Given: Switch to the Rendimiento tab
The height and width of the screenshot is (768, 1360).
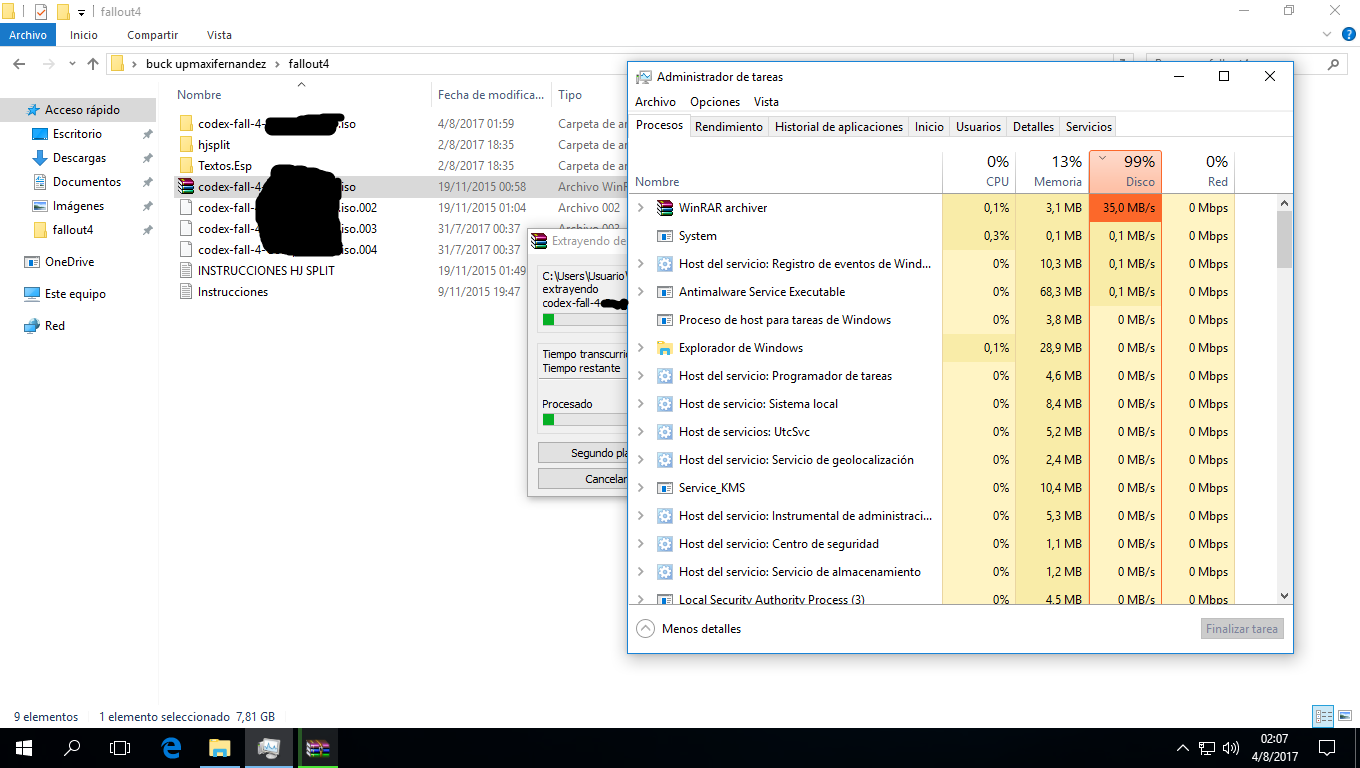Looking at the screenshot, I should (x=729, y=127).
